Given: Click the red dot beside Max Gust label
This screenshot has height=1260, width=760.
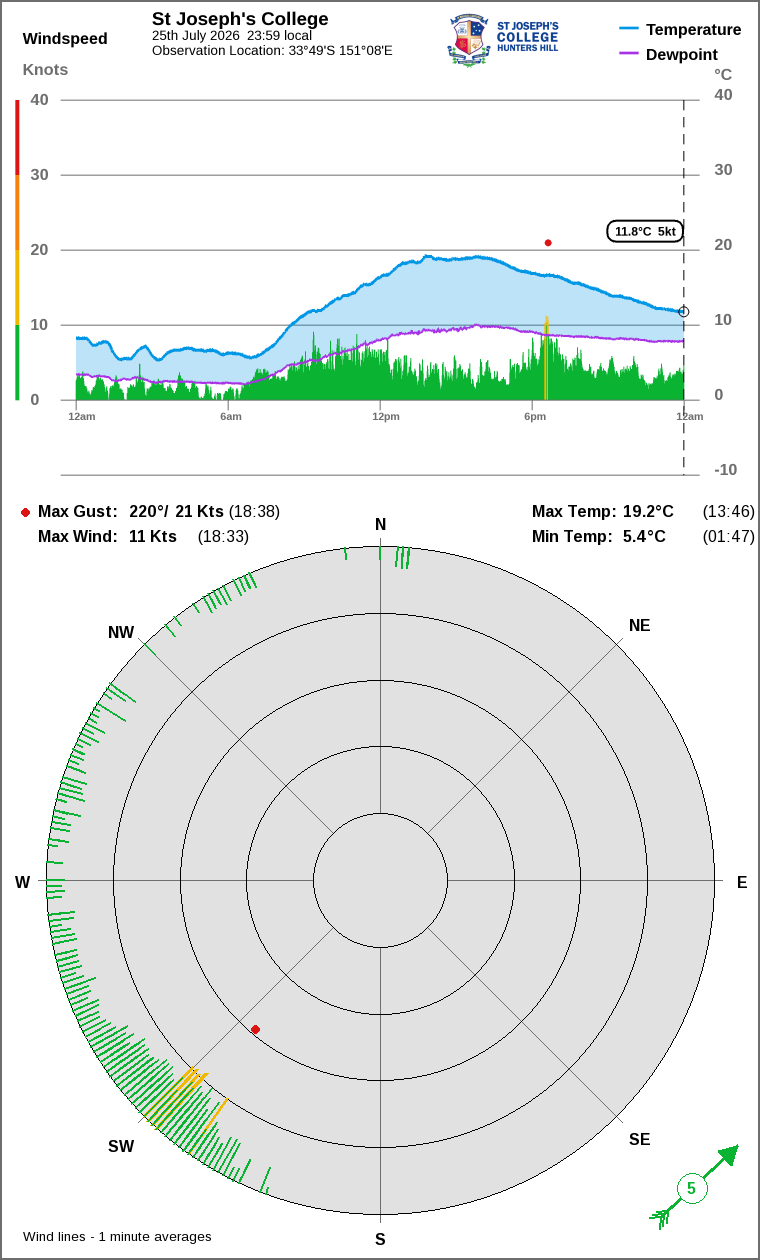Looking at the screenshot, I should [x=25, y=512].
